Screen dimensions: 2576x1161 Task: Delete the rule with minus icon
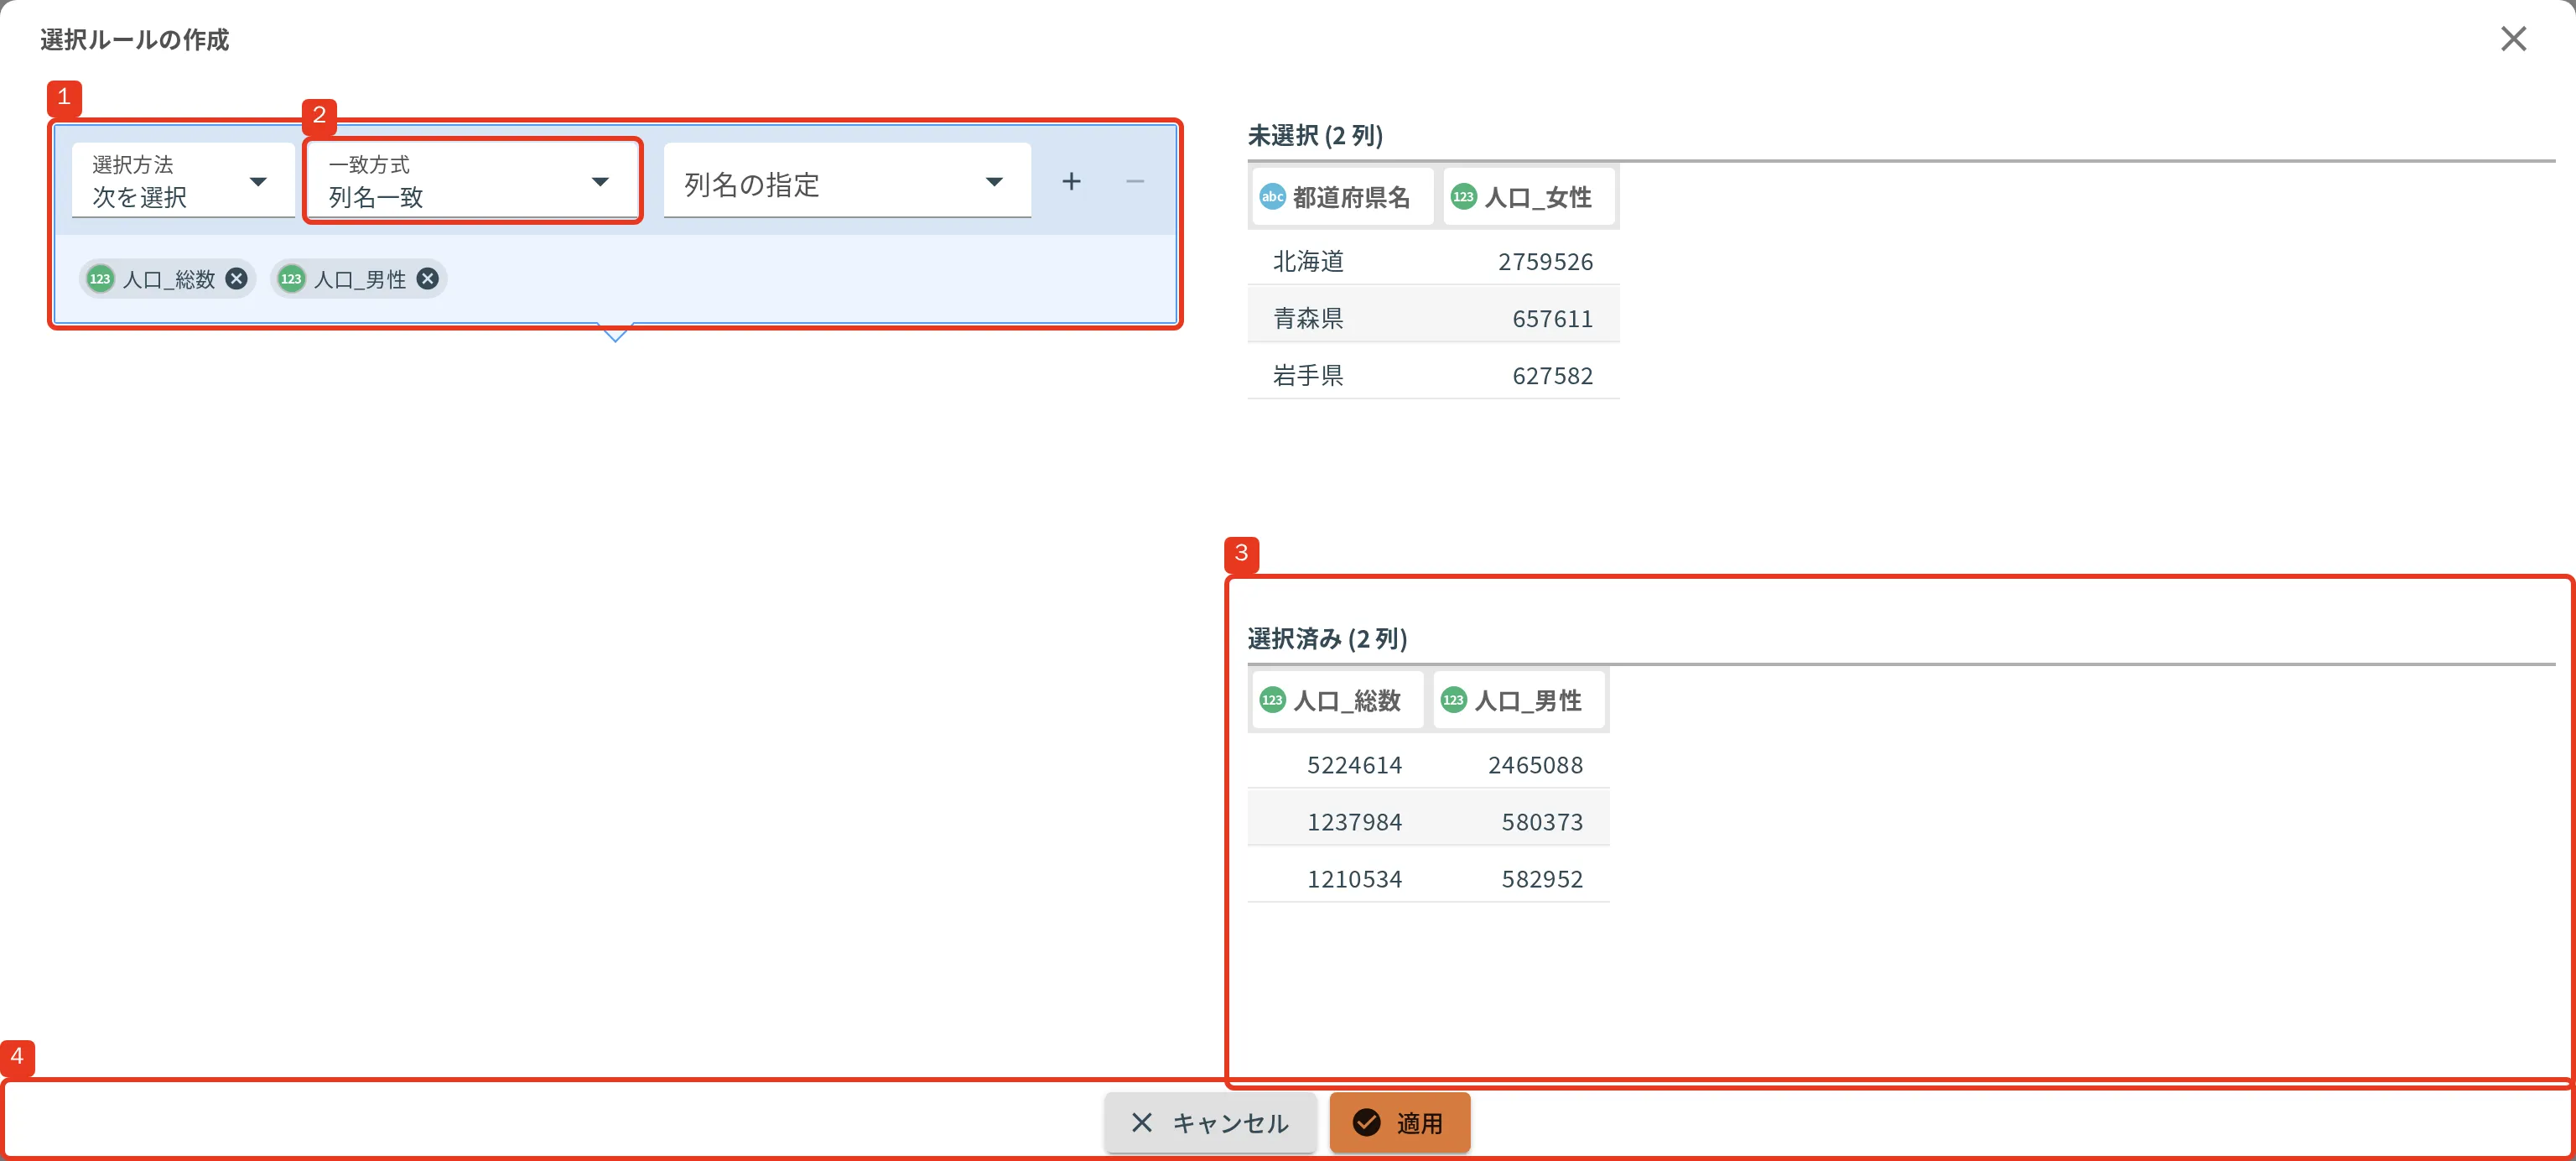(1134, 181)
